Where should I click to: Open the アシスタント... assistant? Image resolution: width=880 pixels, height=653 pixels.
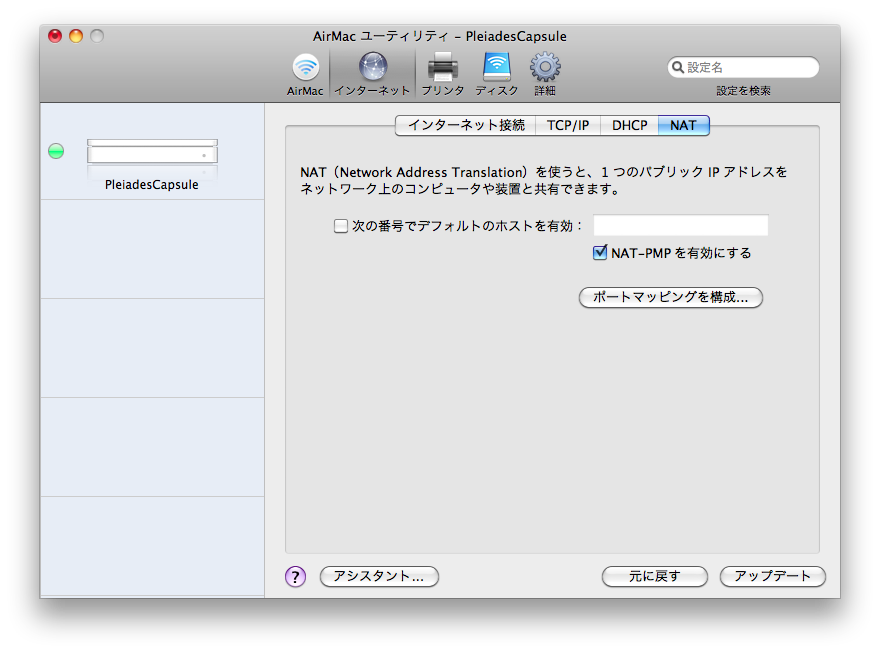coord(379,576)
